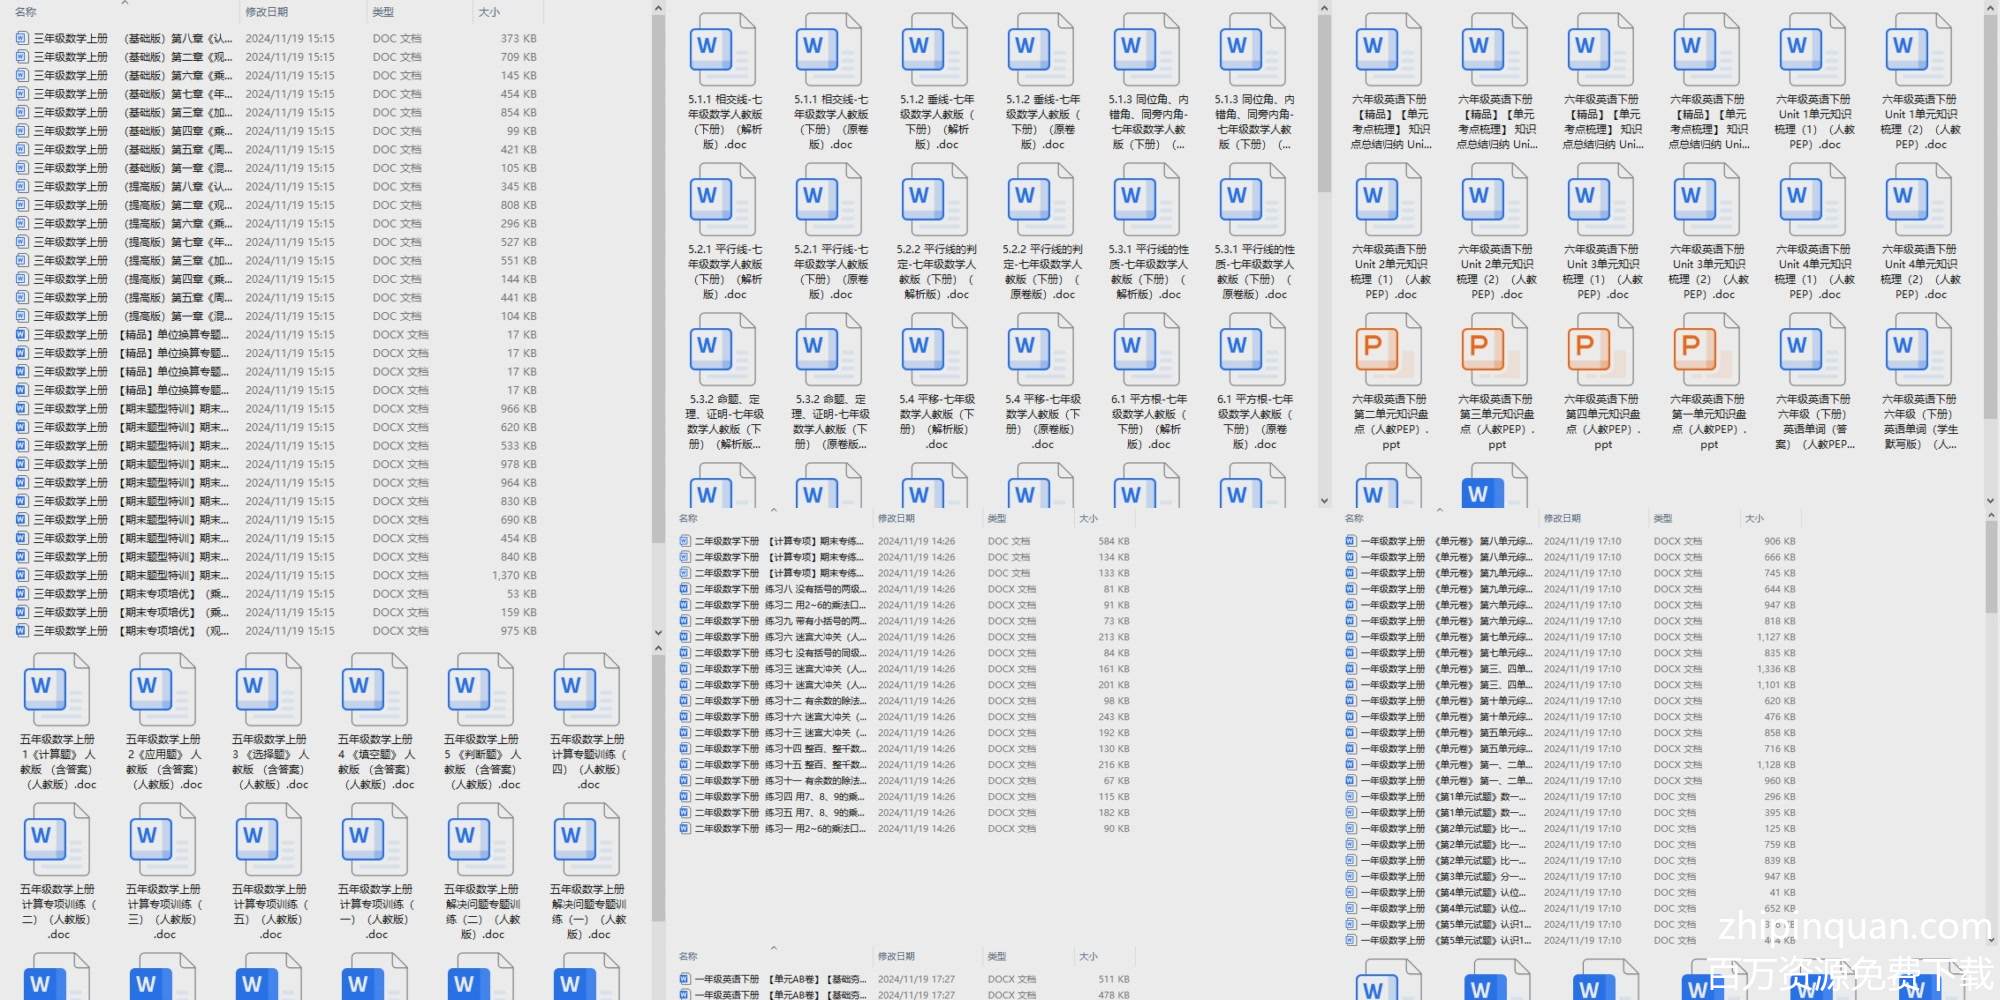Sort 三年级数学 list by 修改日期 column
This screenshot has width=2000, height=1000.
click(267, 12)
